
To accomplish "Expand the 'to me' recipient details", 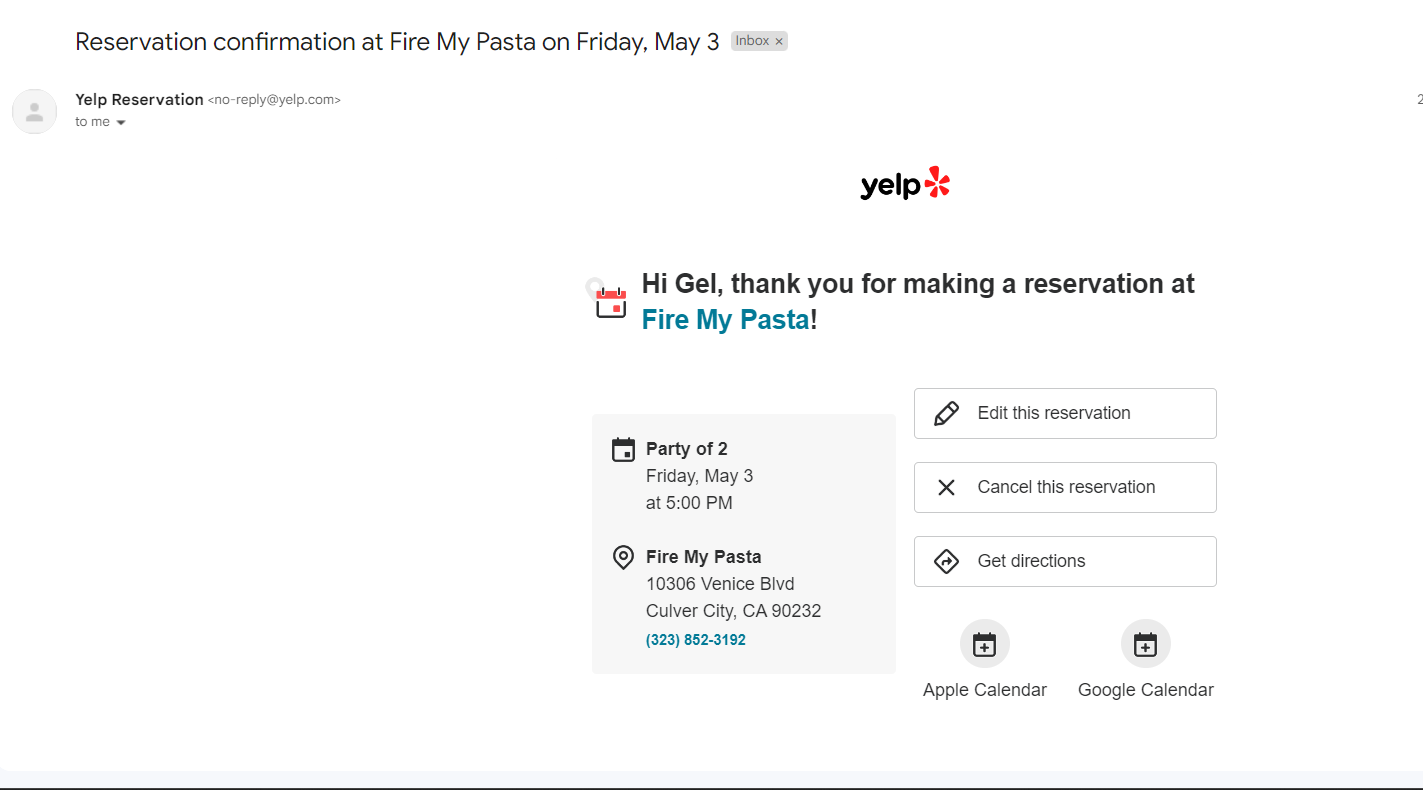I will tap(121, 123).
